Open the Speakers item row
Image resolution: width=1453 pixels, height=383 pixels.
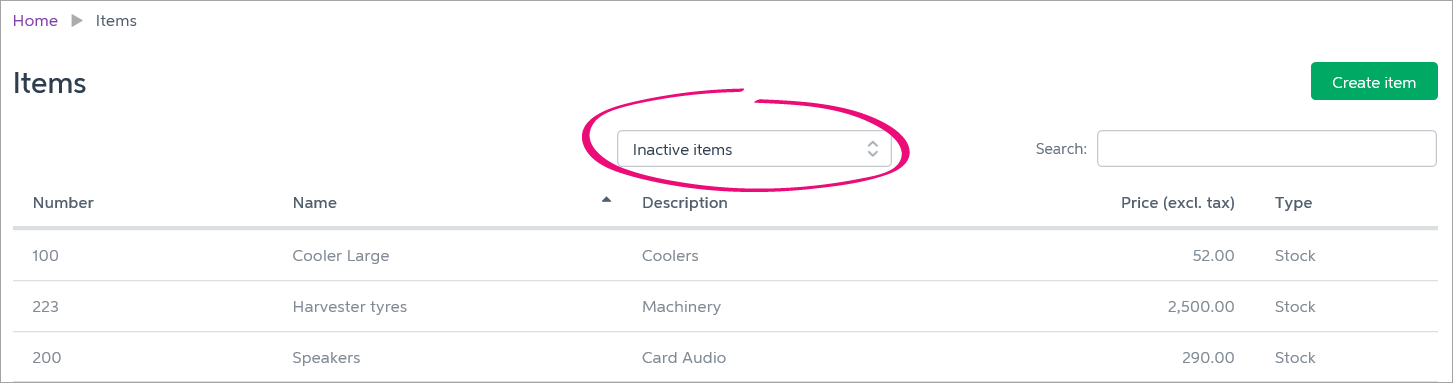point(725,357)
